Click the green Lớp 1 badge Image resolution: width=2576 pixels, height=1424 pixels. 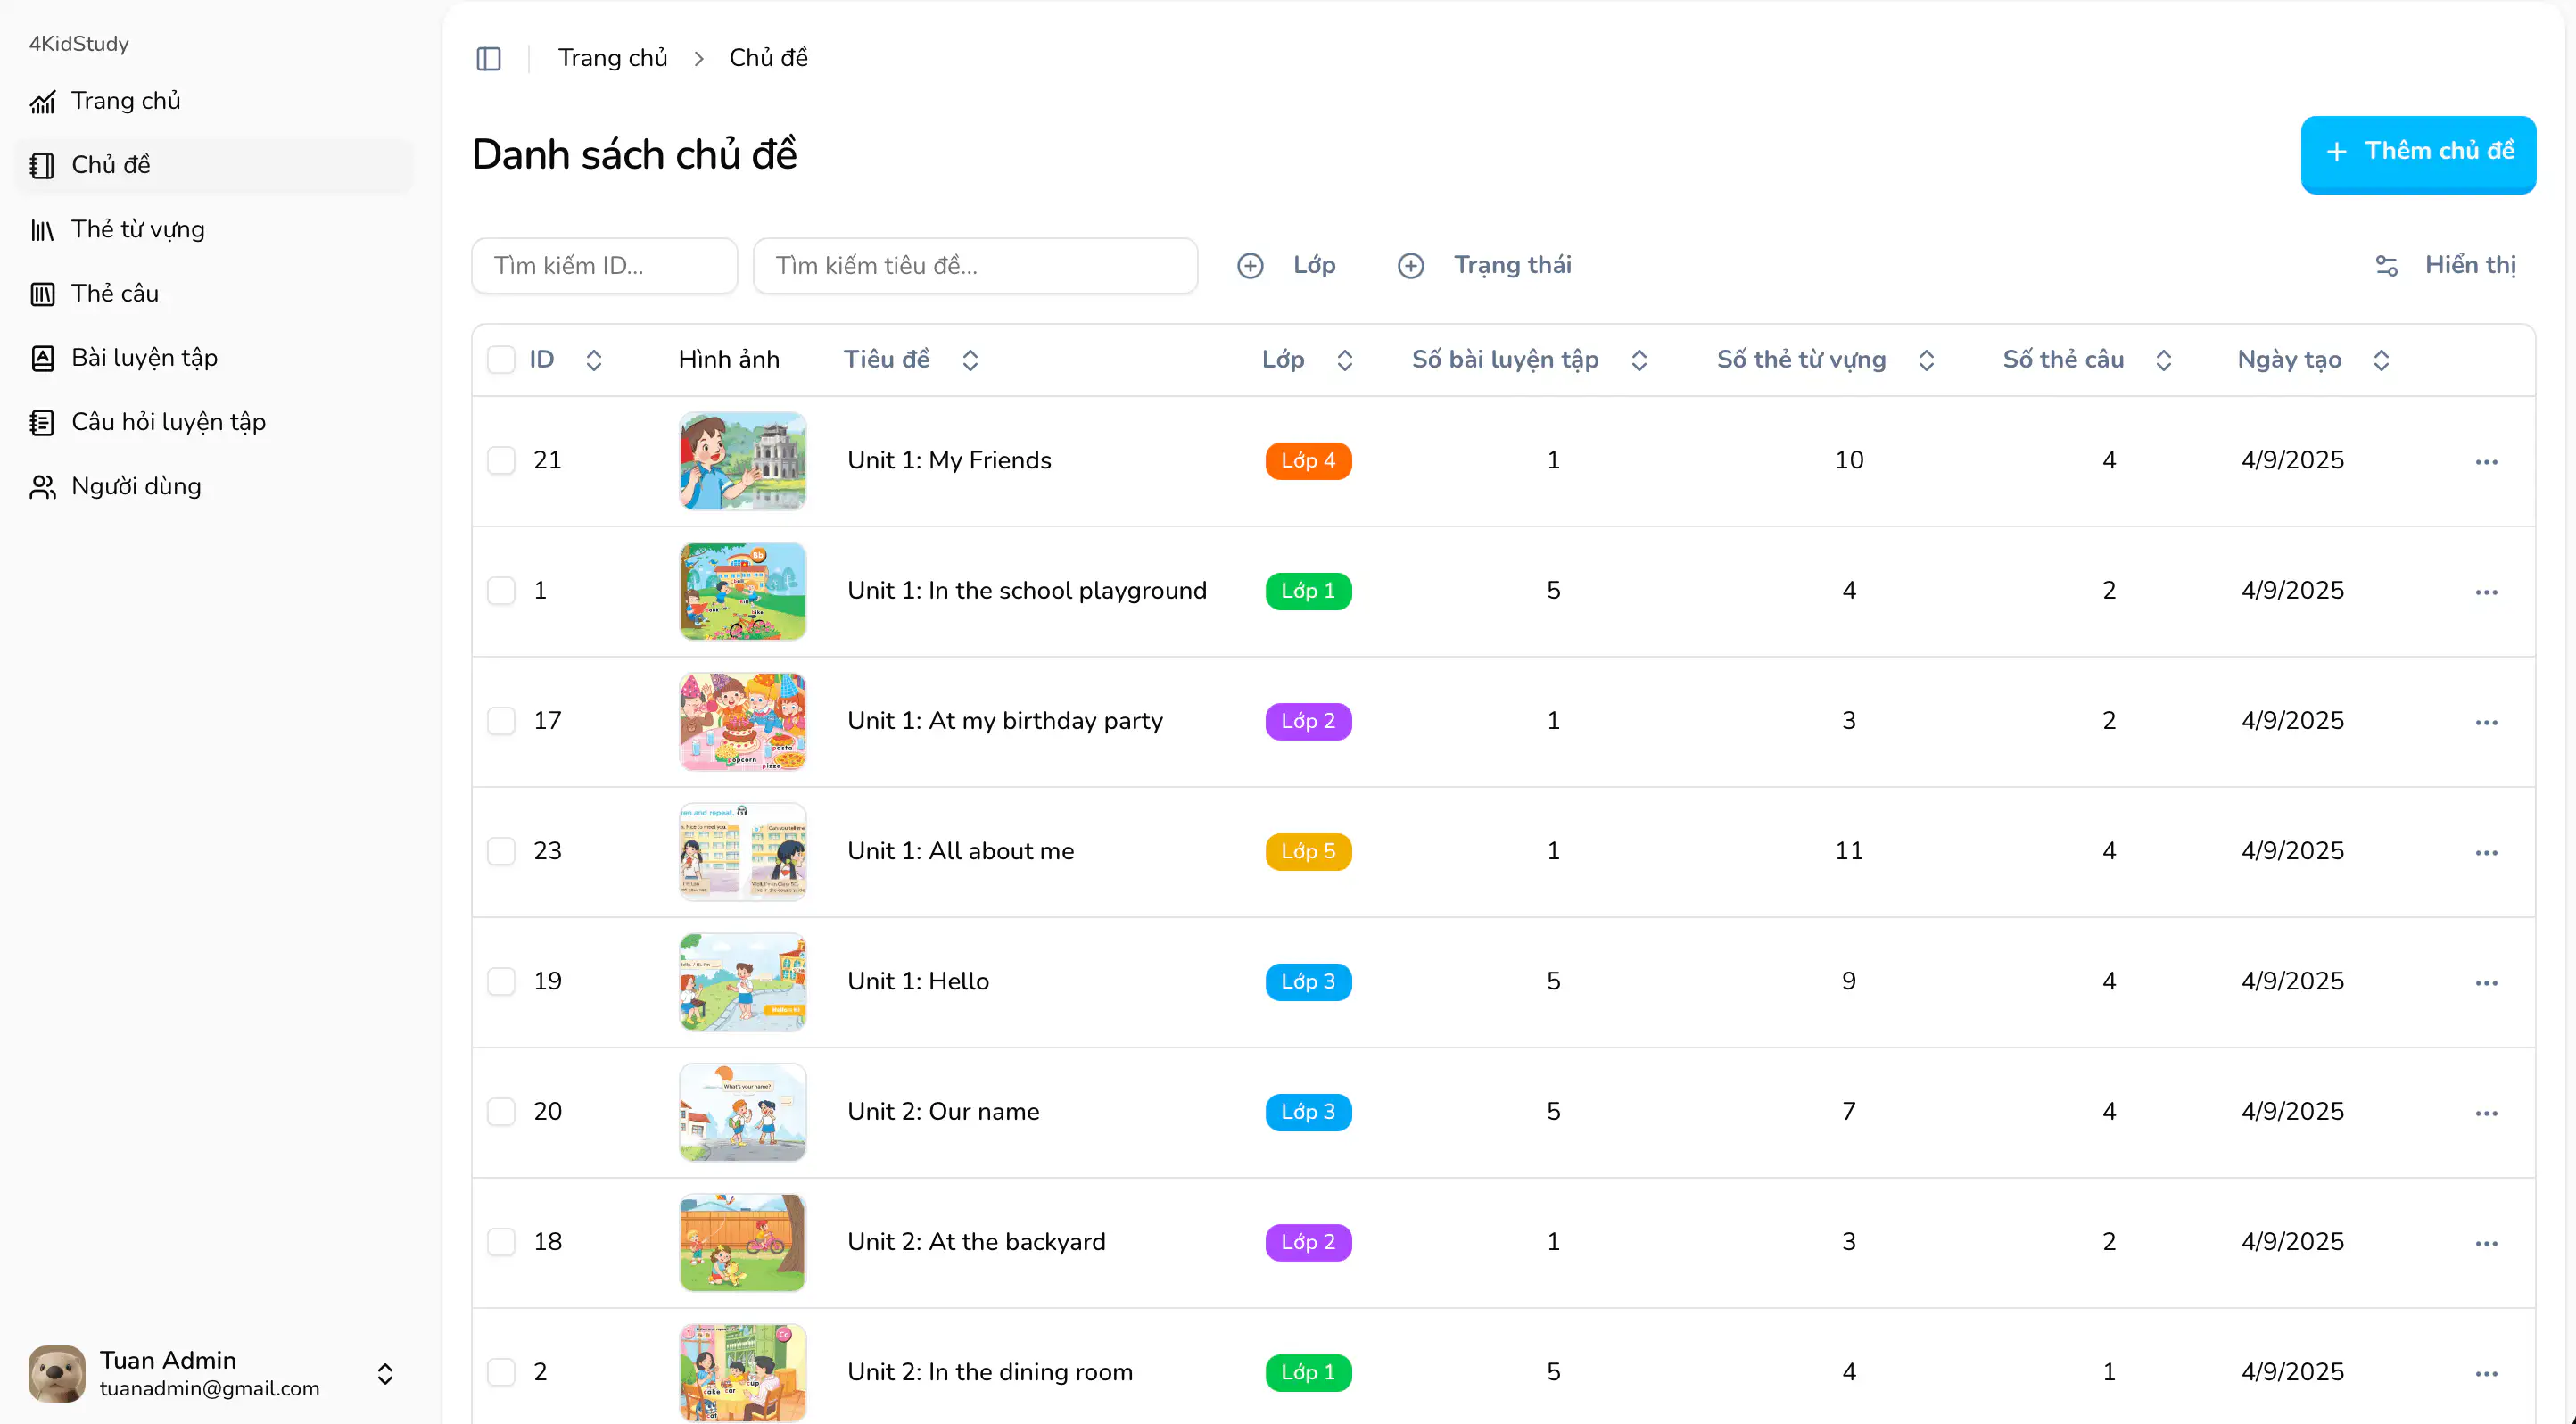[x=1308, y=590]
